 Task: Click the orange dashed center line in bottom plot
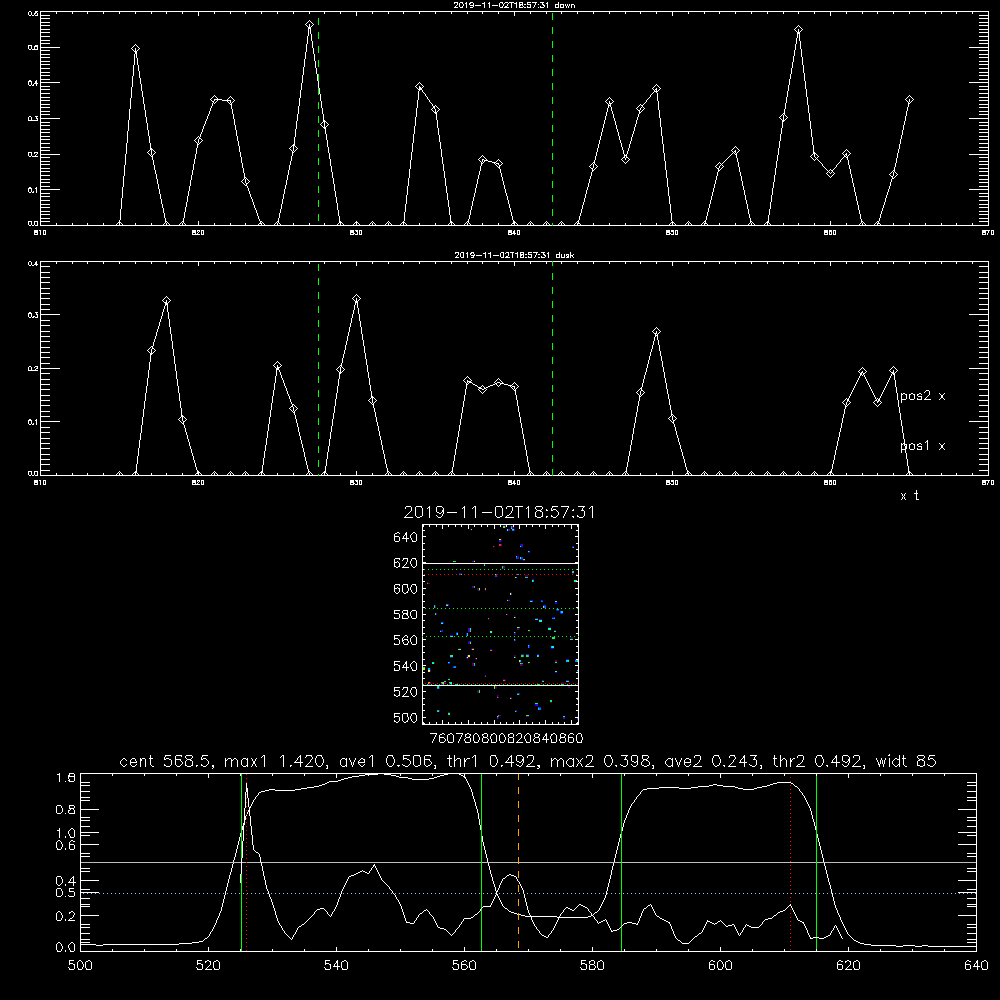[x=518, y=861]
